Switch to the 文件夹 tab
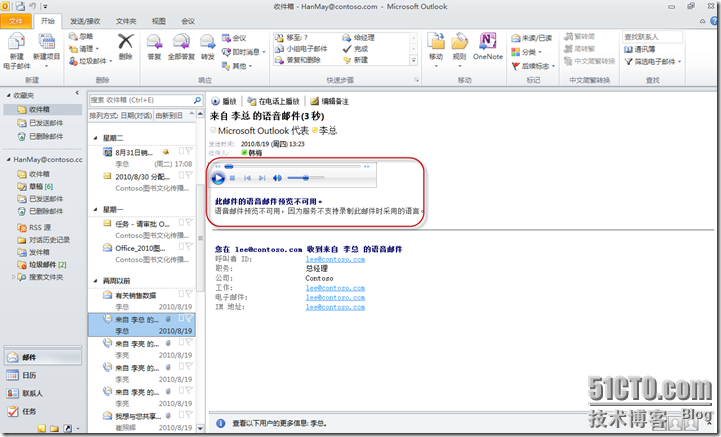 [126, 21]
